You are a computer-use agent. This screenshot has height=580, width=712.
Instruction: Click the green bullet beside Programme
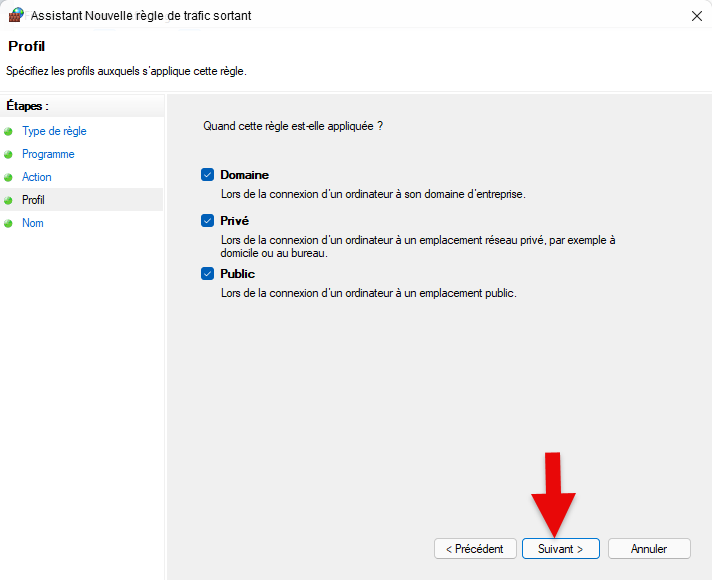(x=8, y=154)
